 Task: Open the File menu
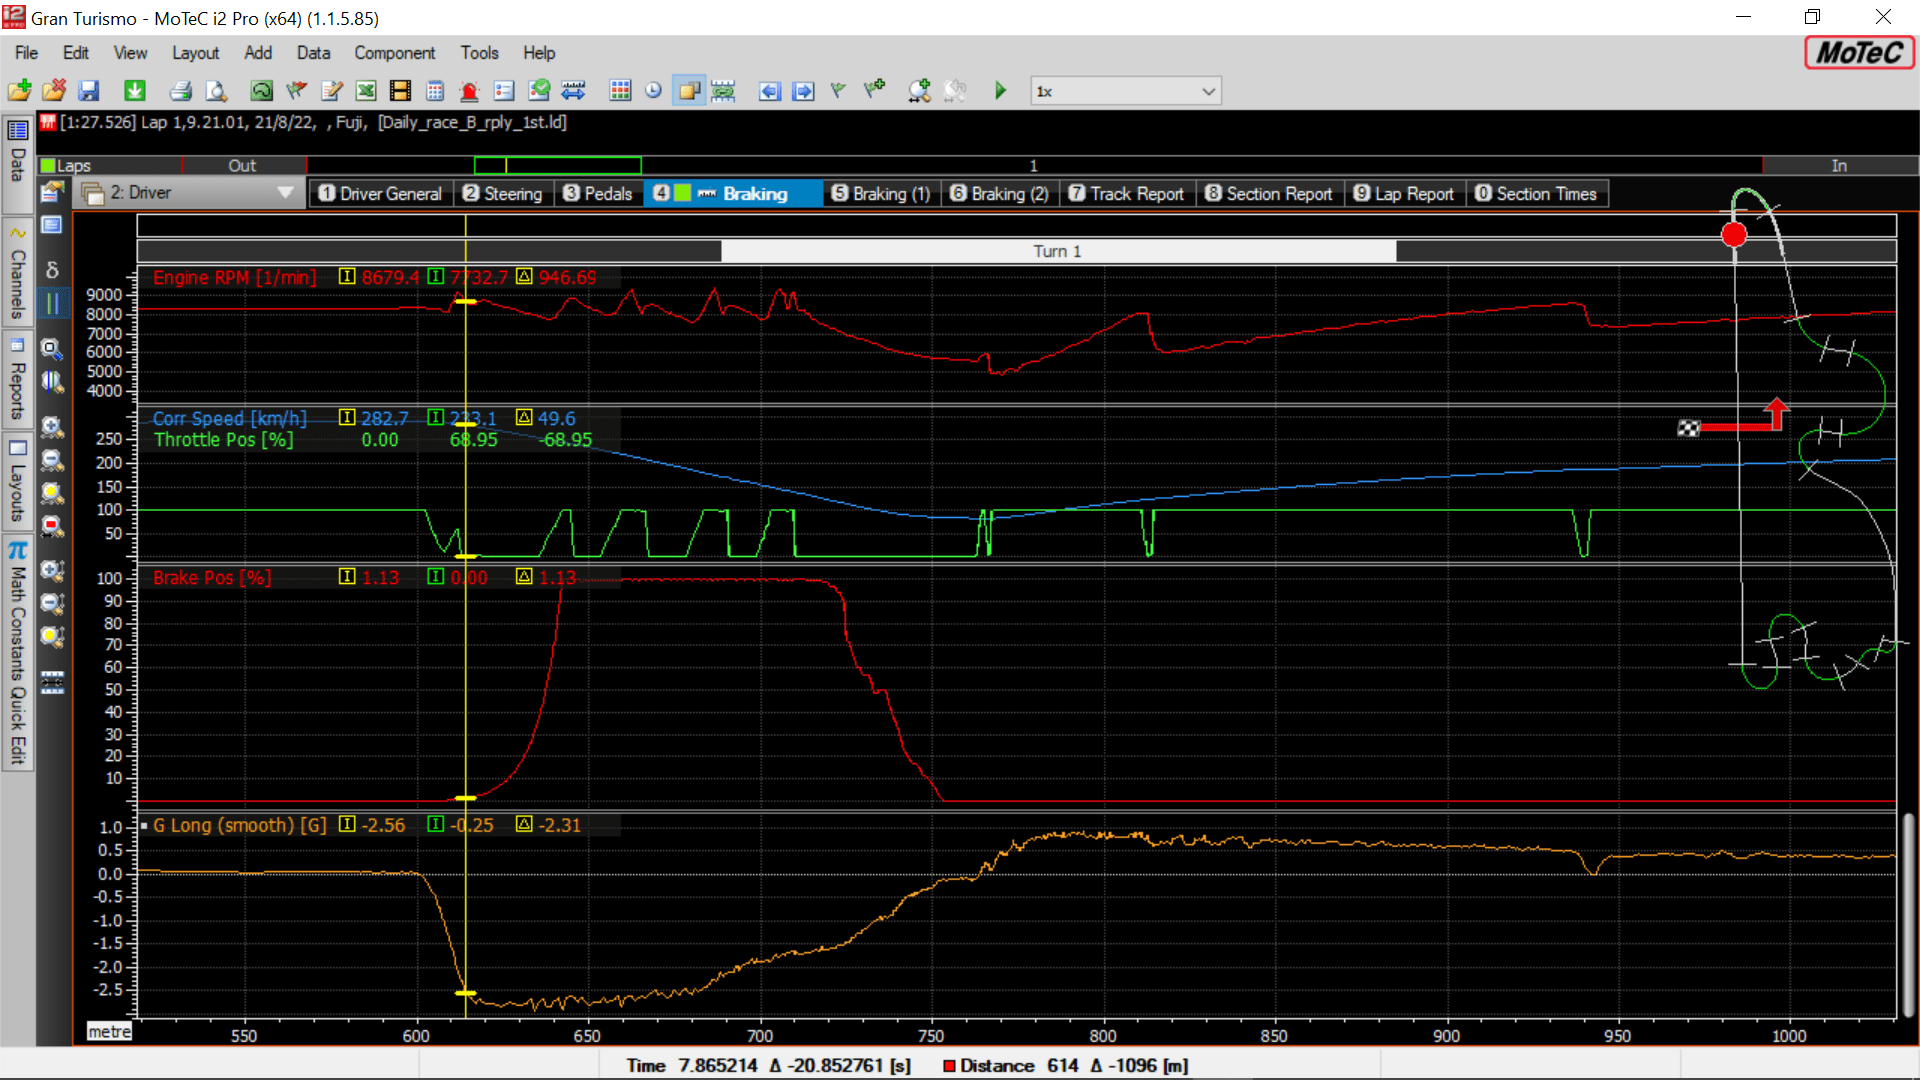tap(27, 53)
